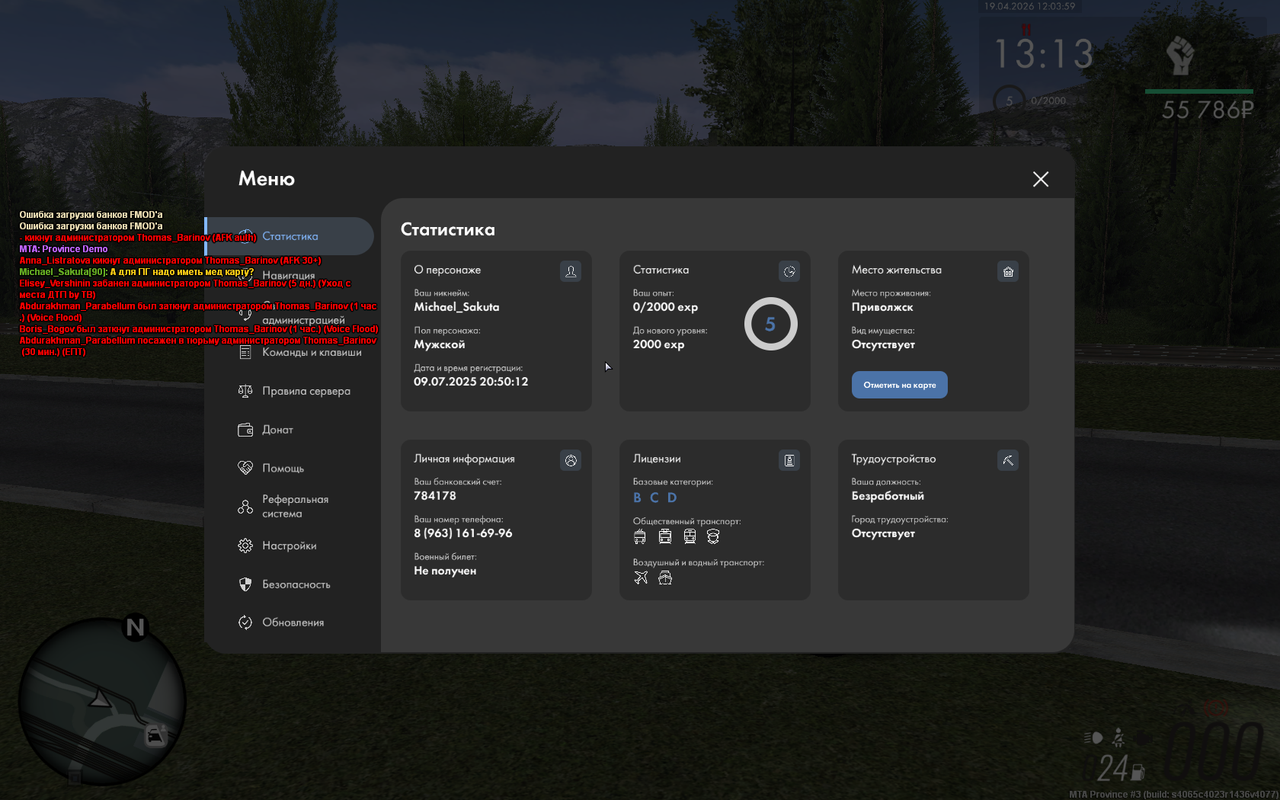This screenshot has height=800, width=1280.
Task: Click the fist icon in top-right HUD
Action: click(x=1181, y=56)
